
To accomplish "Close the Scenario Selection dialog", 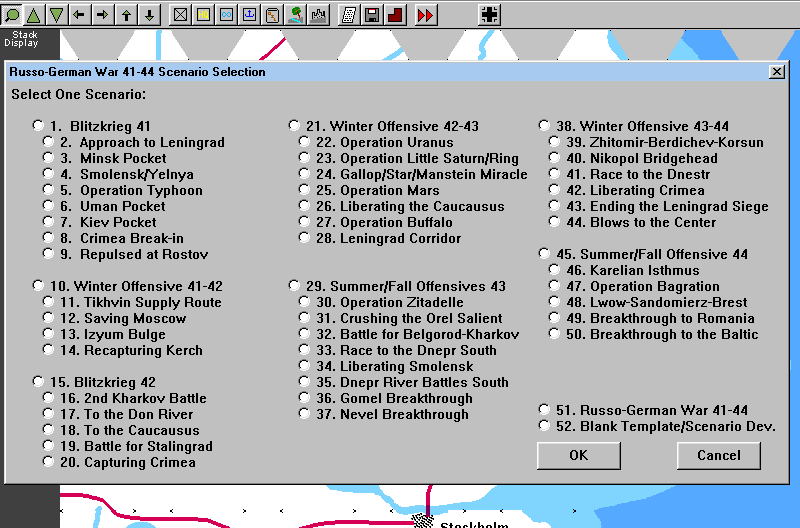I will click(776, 72).
